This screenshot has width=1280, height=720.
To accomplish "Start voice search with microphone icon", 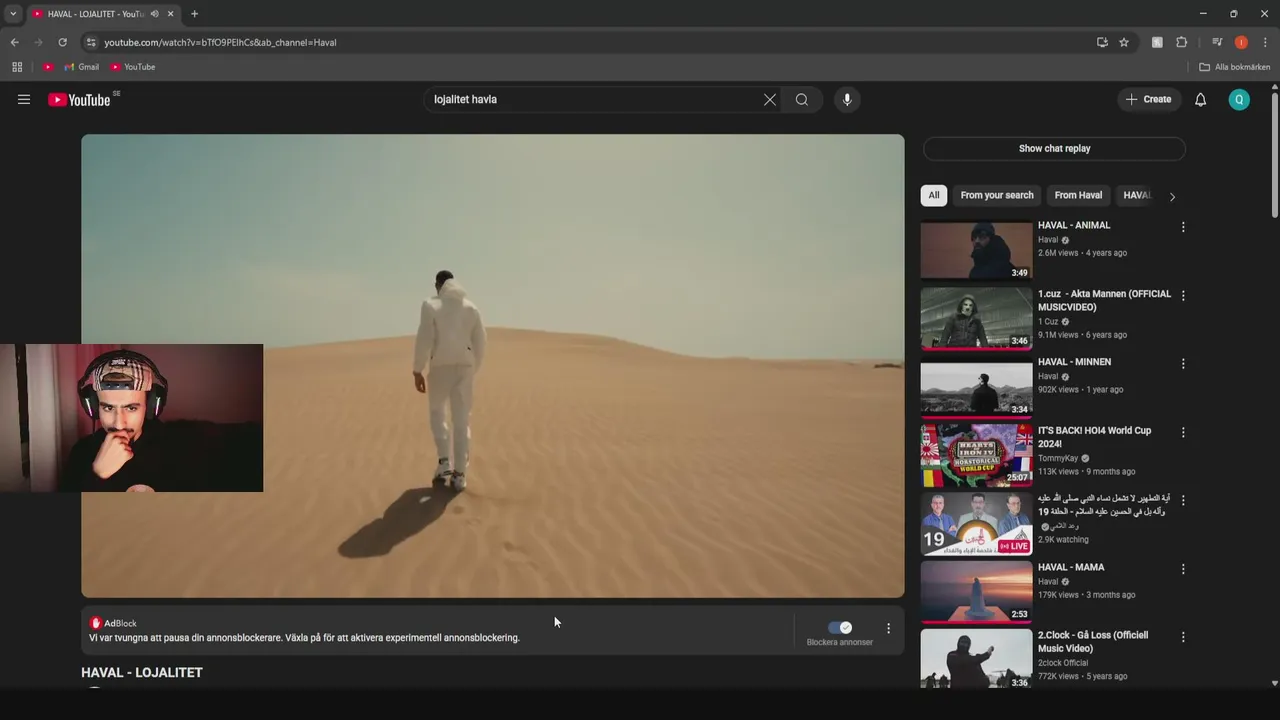I will point(847,99).
